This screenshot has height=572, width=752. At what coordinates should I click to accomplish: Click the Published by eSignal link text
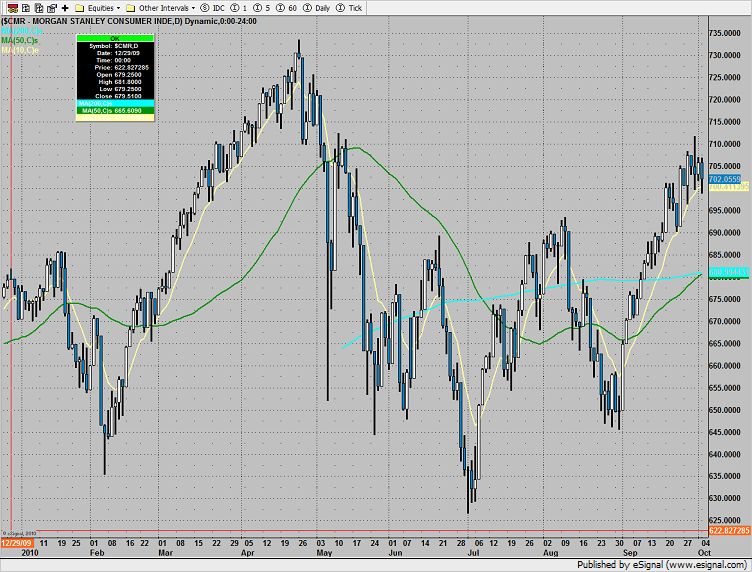tap(662, 565)
